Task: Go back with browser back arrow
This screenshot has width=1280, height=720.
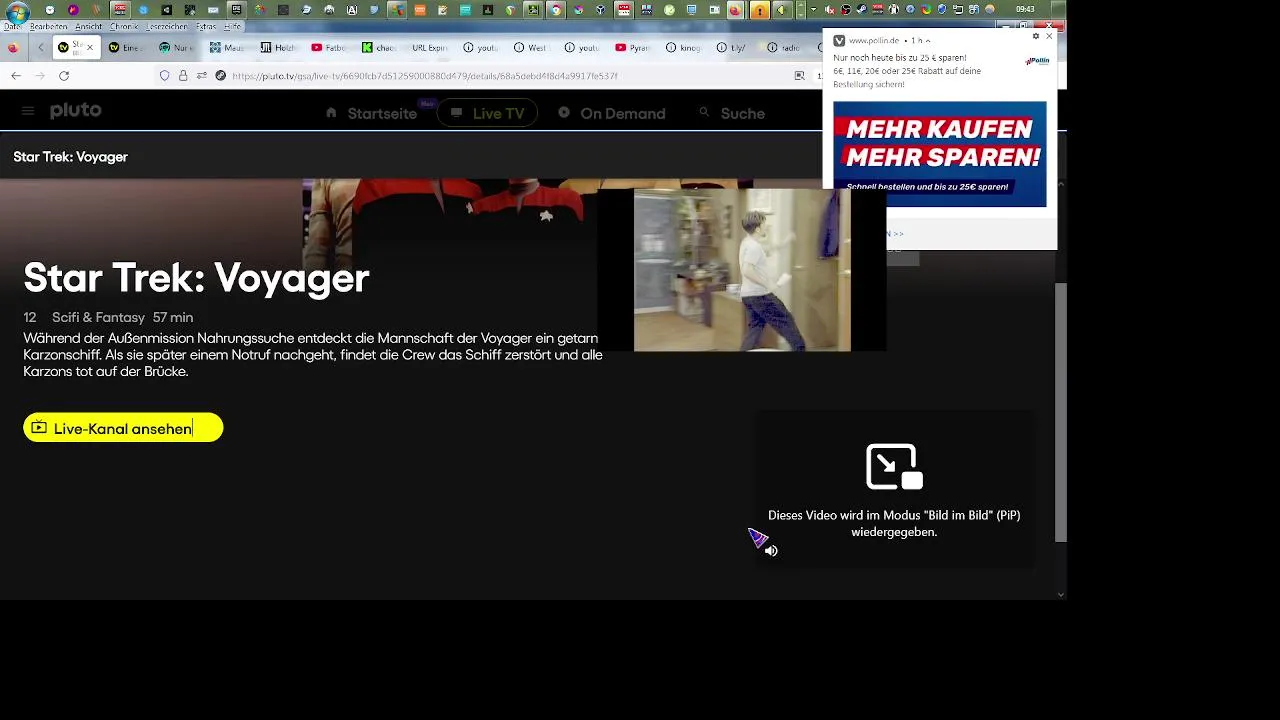Action: coord(16,76)
